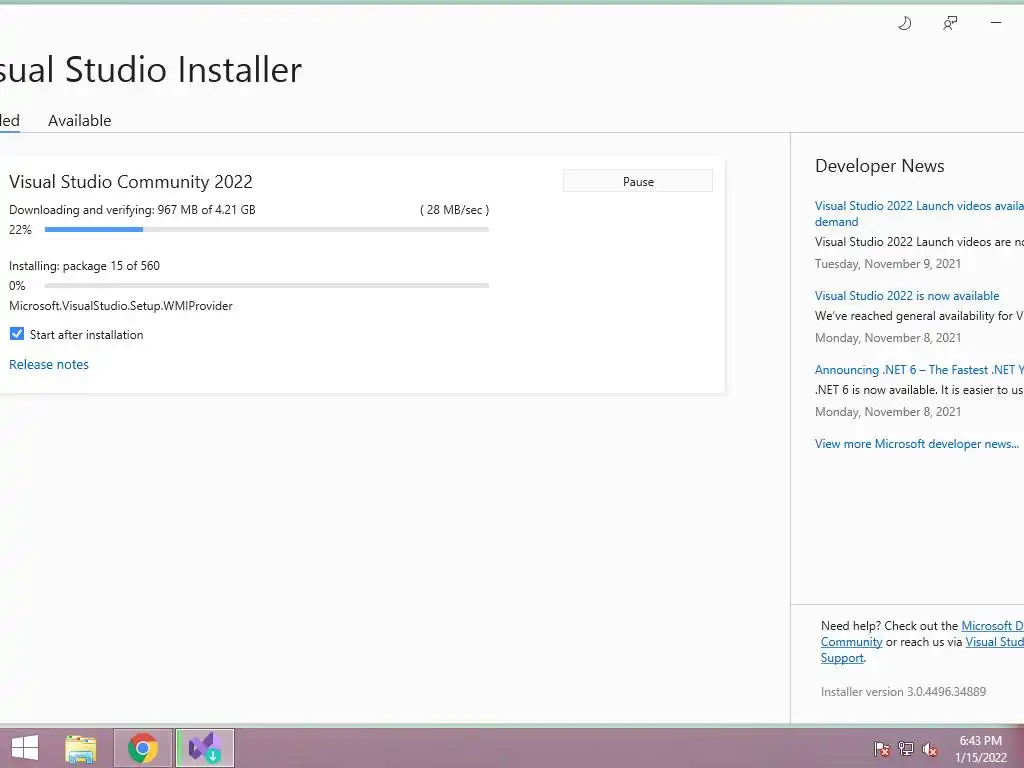1024x768 pixels.
Task: Click 'Microsoft.VisualStudio.Setup.WMIProvider' package name
Action: [121, 306]
